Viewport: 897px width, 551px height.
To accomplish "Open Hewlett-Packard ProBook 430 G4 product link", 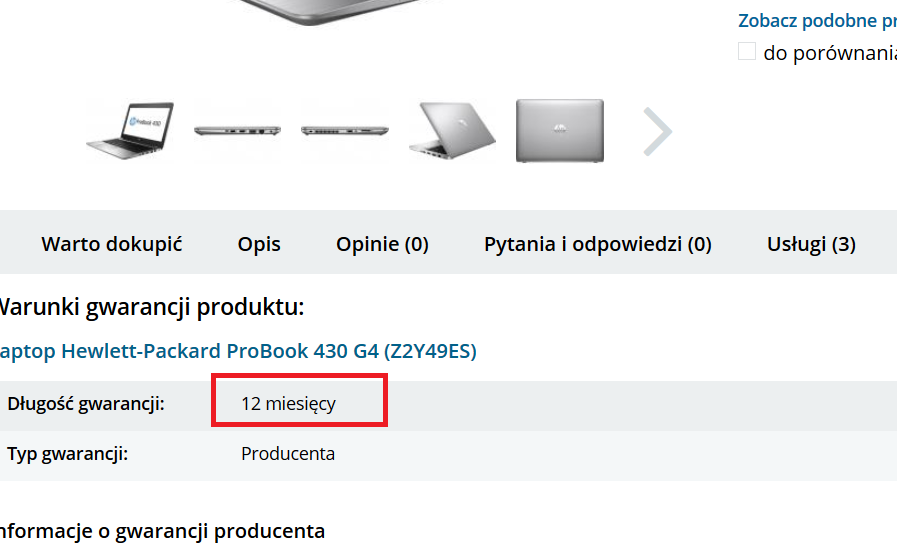I will point(238,351).
